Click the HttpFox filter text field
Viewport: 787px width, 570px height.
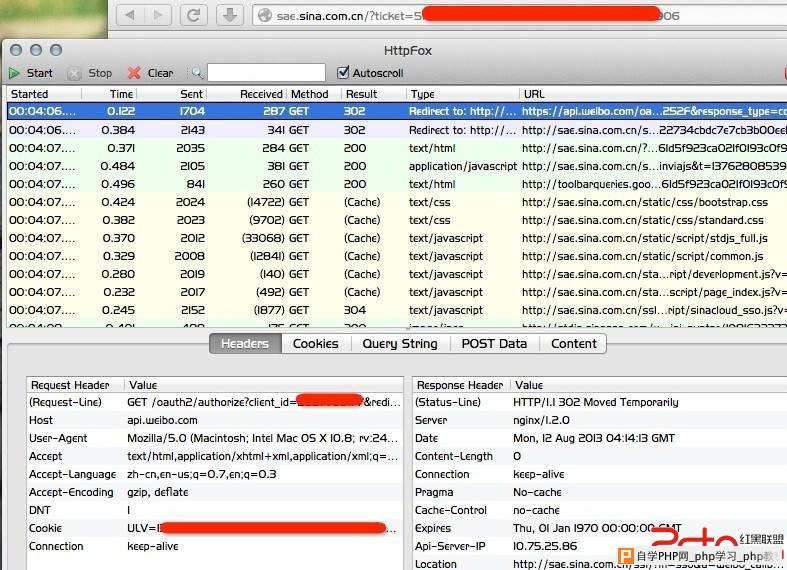coord(266,73)
